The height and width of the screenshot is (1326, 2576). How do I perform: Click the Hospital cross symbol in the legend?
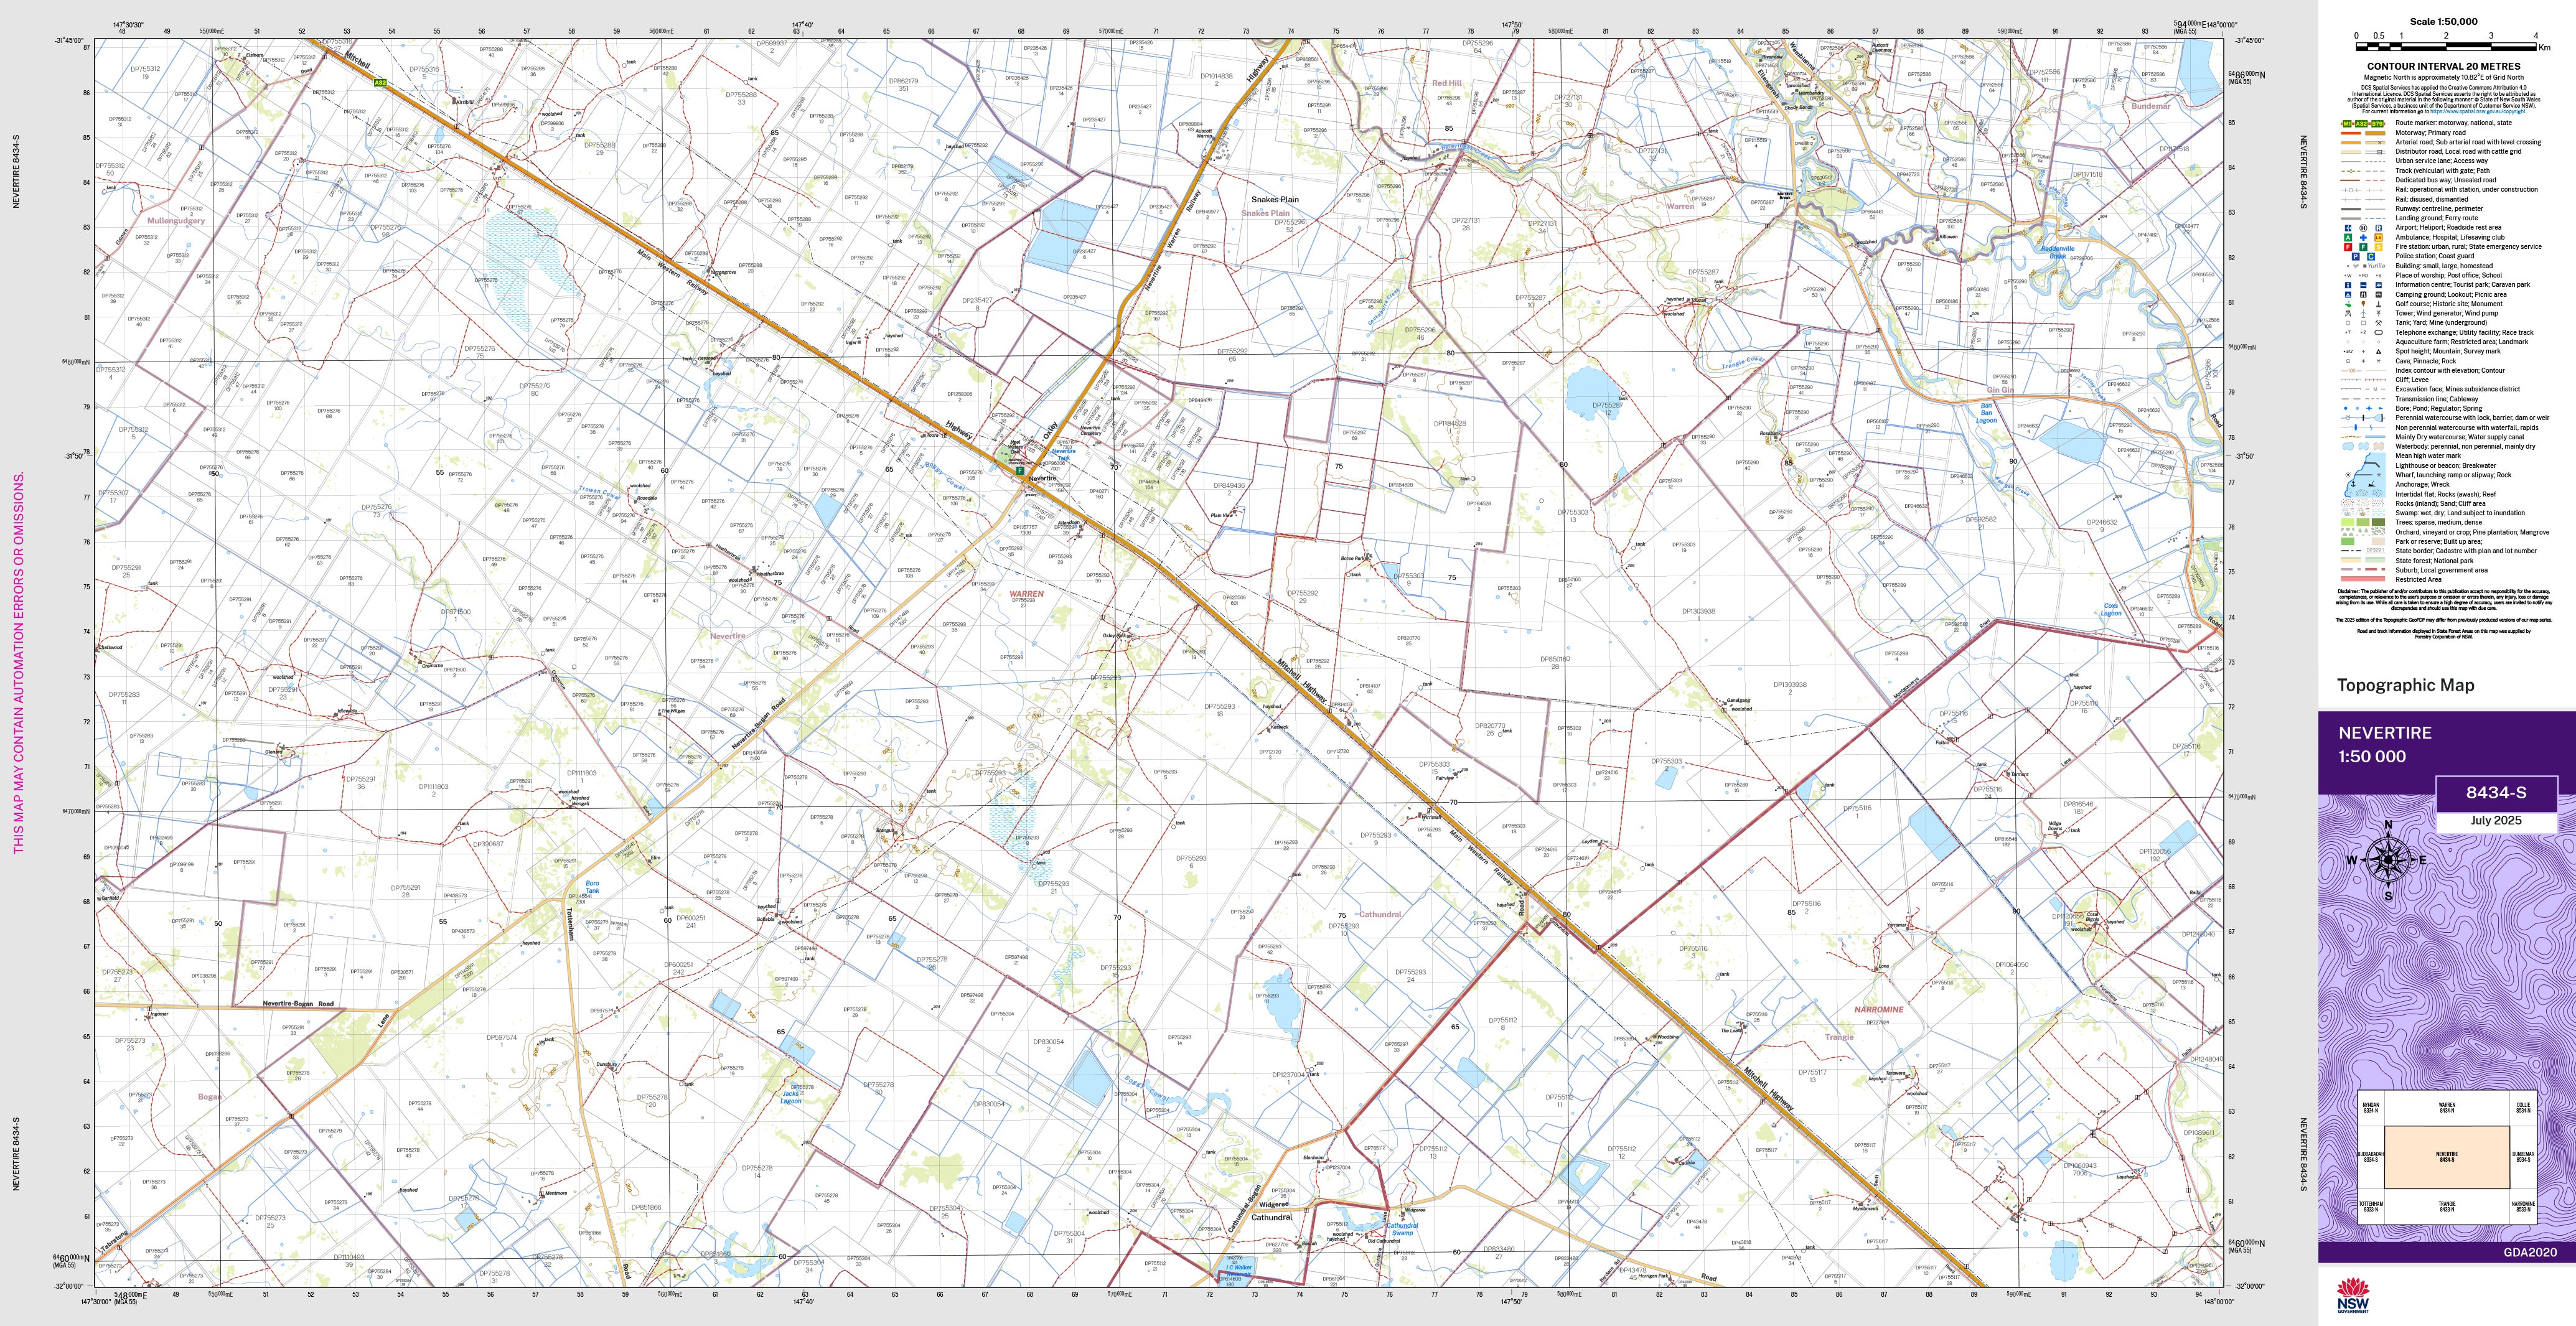tap(2364, 238)
